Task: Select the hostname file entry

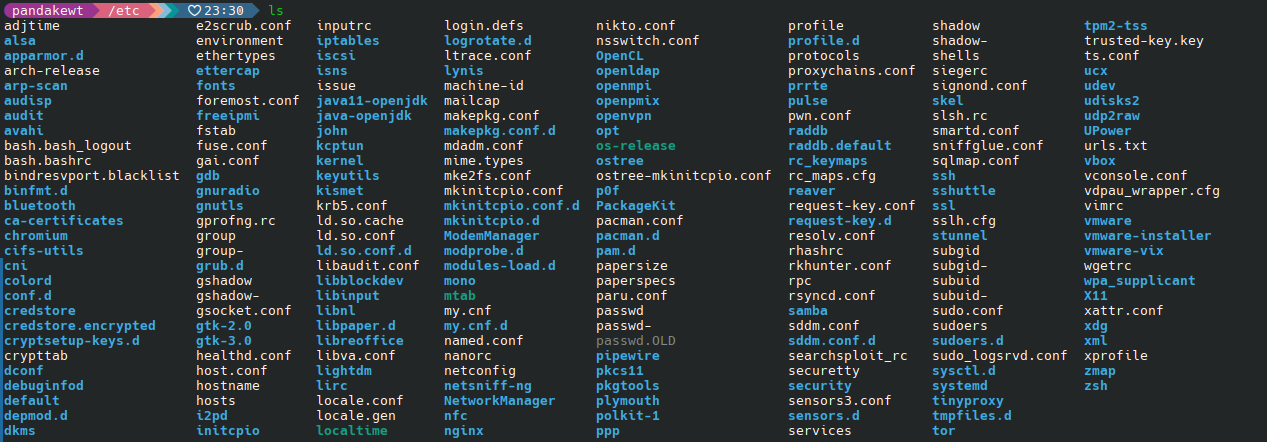Action: coord(228,386)
